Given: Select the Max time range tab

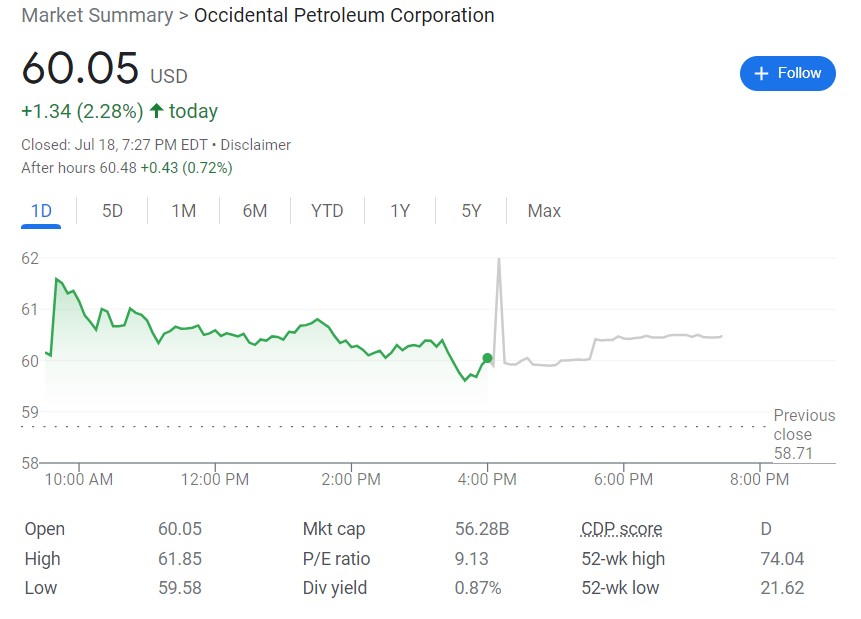Looking at the screenshot, I should (544, 211).
